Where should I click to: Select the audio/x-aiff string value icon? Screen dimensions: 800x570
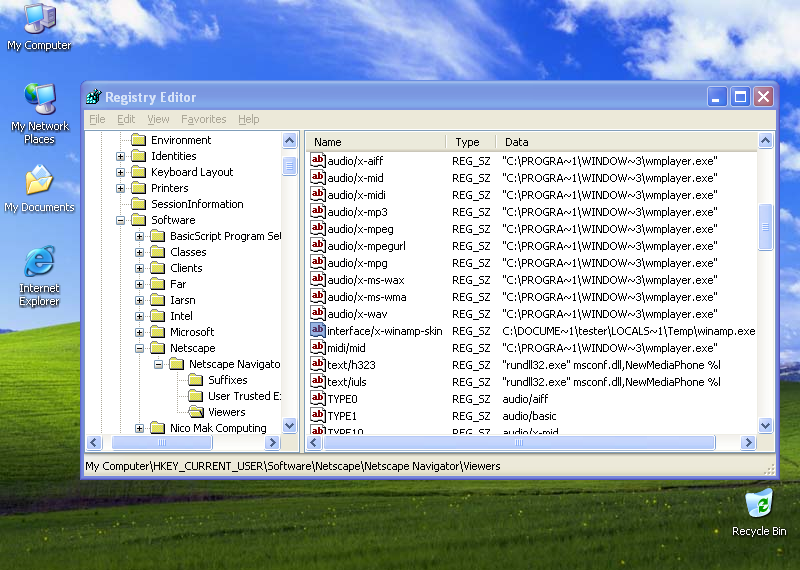(318, 160)
